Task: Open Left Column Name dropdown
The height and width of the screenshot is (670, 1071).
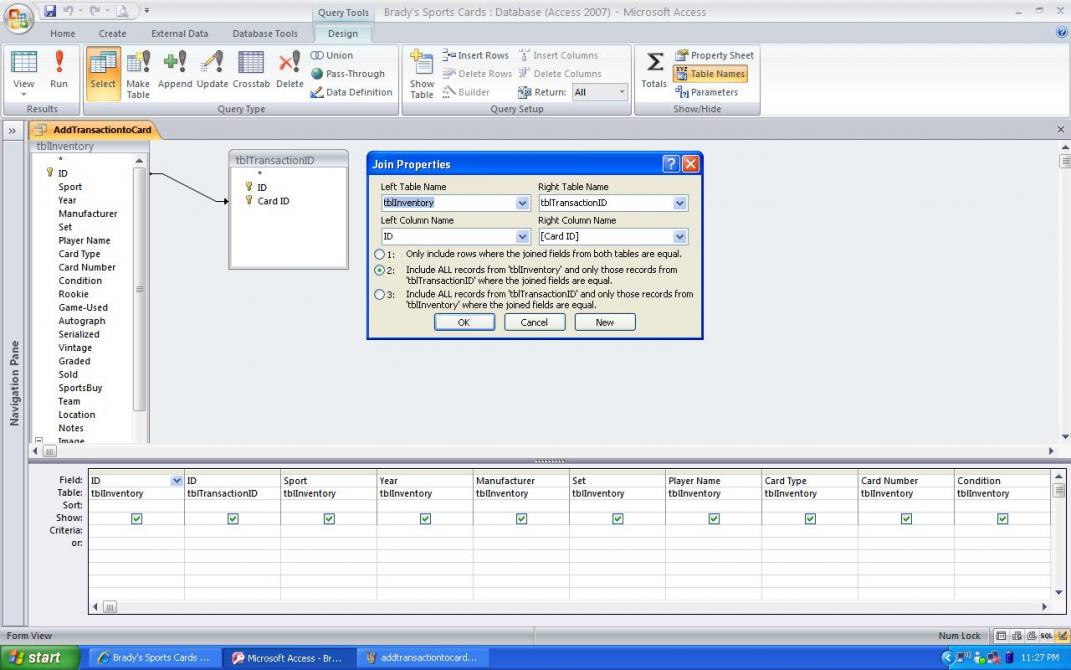Action: pyautogui.click(x=523, y=236)
